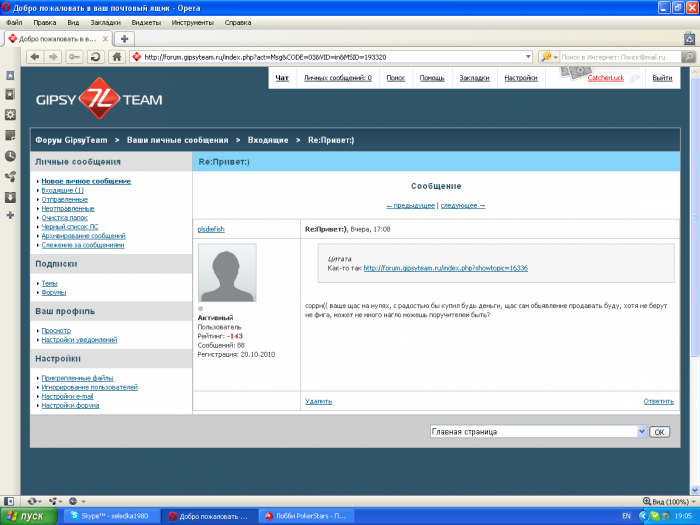This screenshot has height=525, width=700.
Task: Click the Помощь navigation link
Action: pyautogui.click(x=432, y=78)
